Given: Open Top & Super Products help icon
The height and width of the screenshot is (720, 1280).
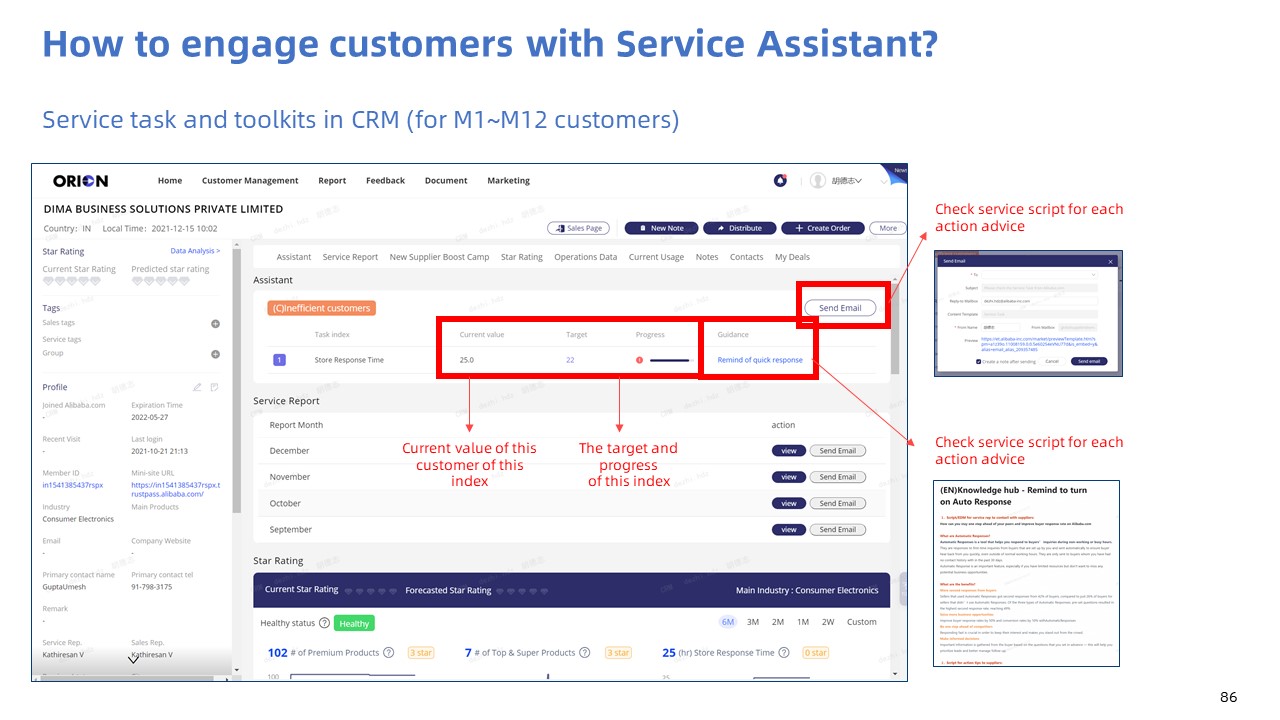Looking at the screenshot, I should [x=585, y=653].
